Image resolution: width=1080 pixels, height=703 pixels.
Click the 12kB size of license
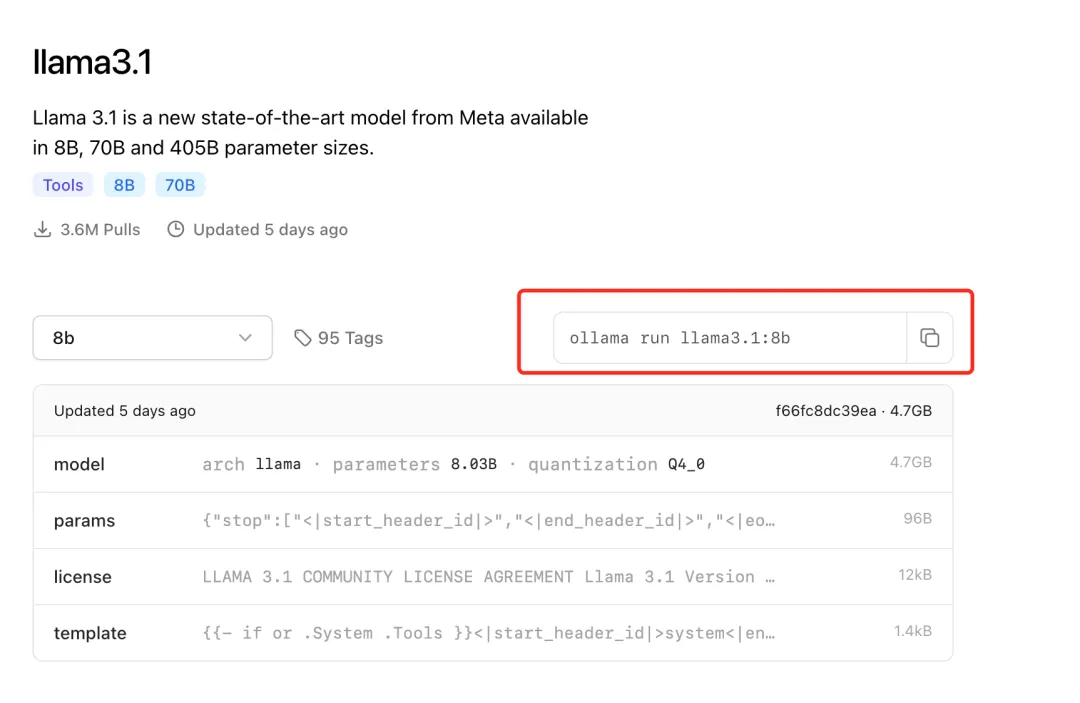pyautogui.click(x=915, y=575)
